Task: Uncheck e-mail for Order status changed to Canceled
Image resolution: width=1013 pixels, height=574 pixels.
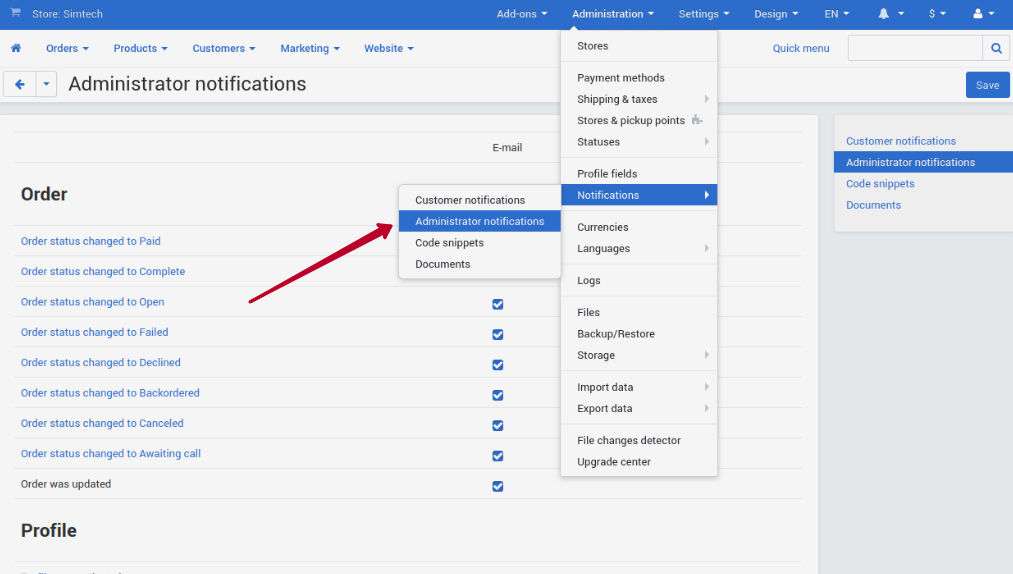Action: 497,425
